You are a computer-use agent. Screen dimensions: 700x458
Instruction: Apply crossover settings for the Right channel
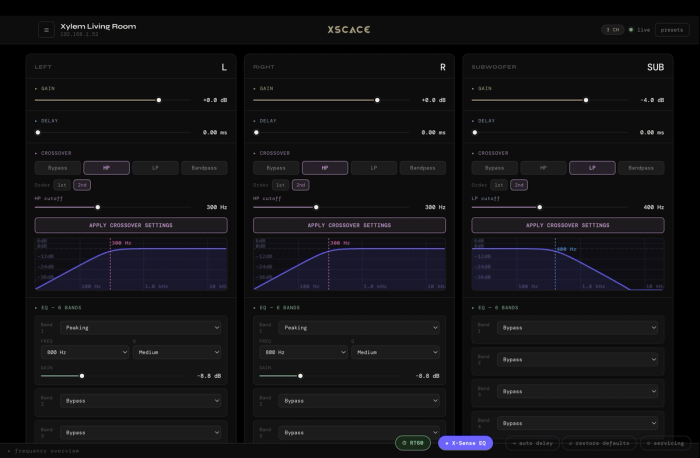click(349, 225)
